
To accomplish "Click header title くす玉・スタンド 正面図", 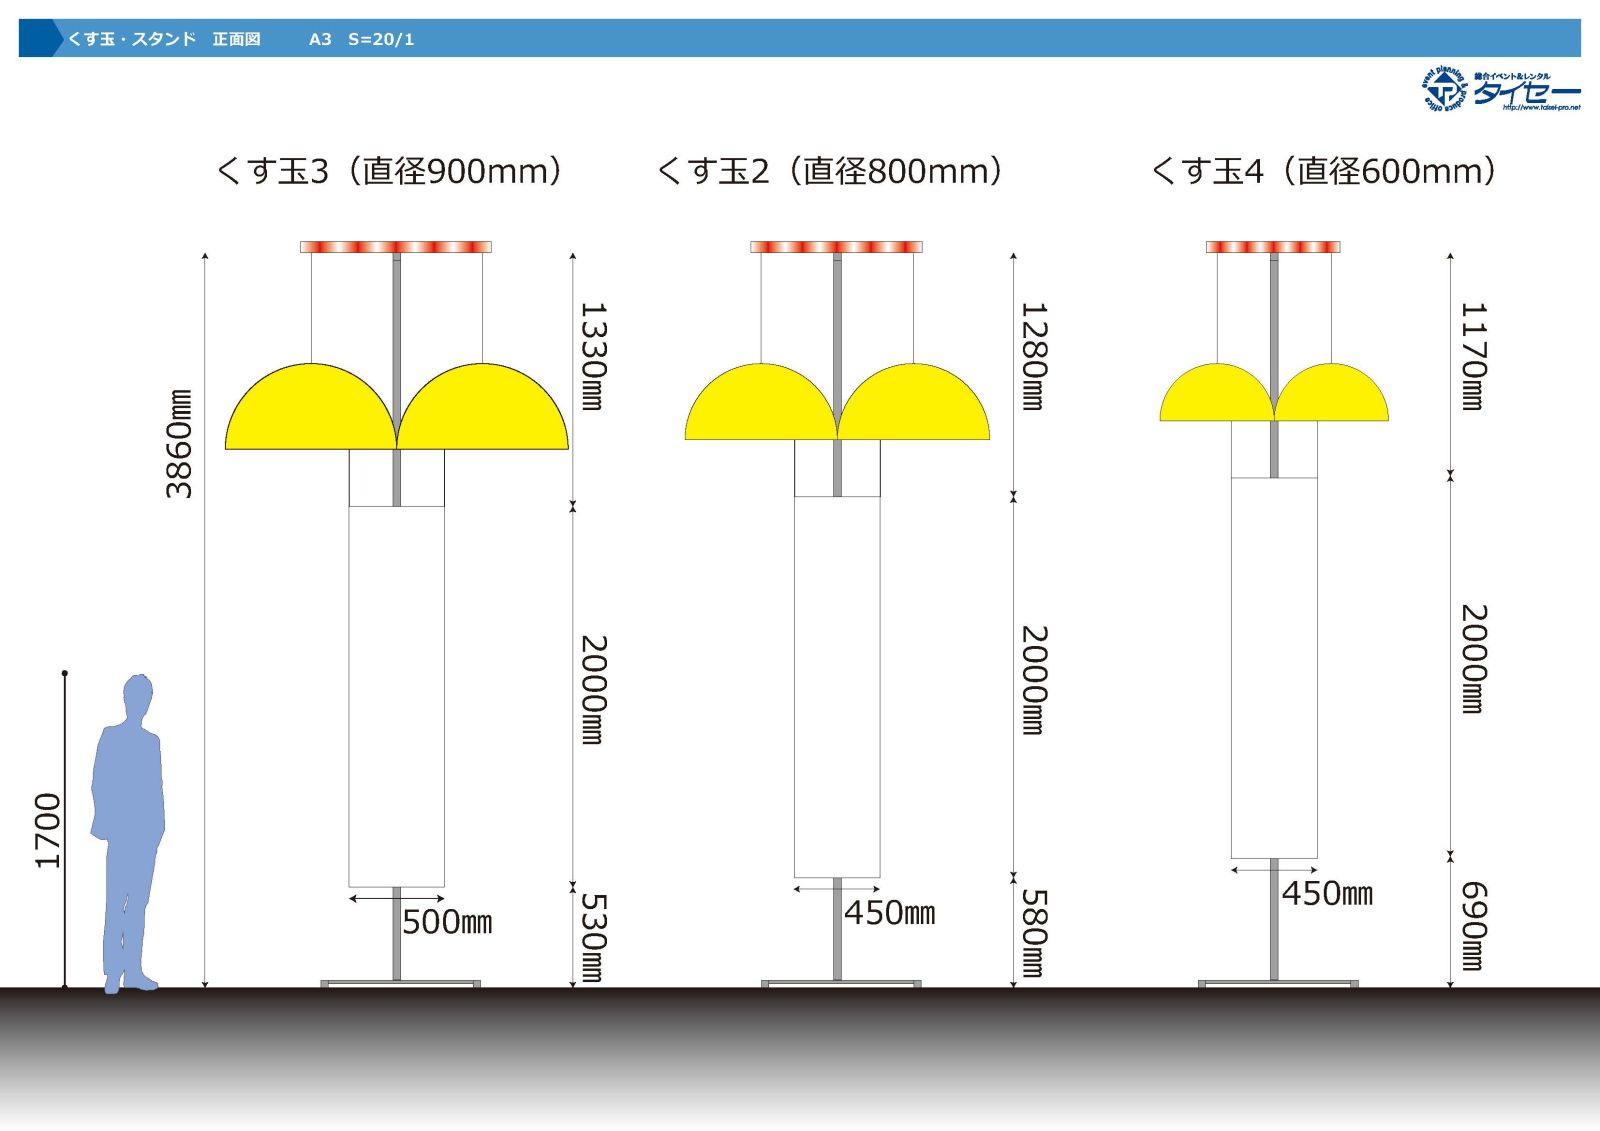I will pos(163,39).
